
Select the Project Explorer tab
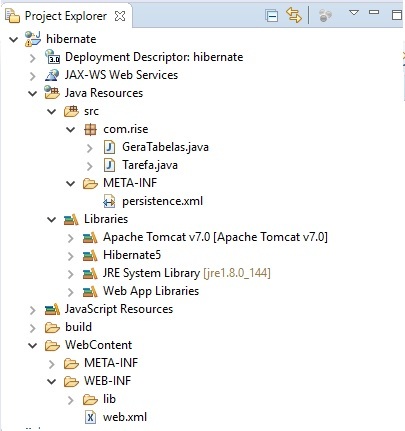66,16
